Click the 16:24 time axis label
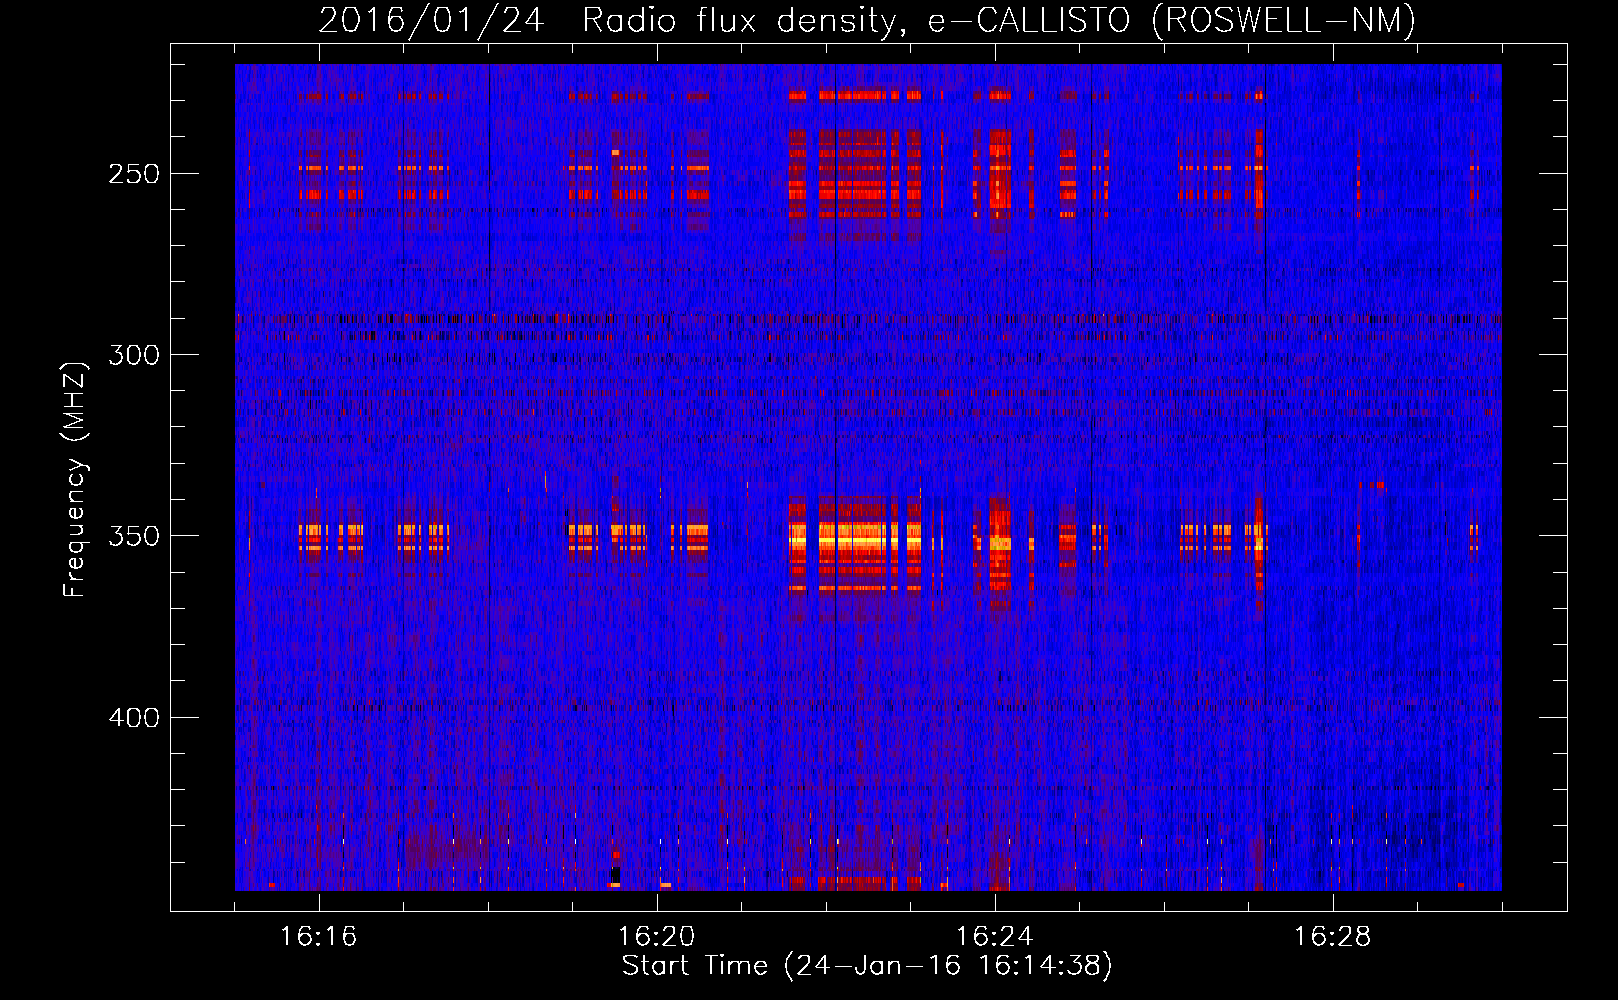This screenshot has width=1618, height=1000. [x=994, y=937]
